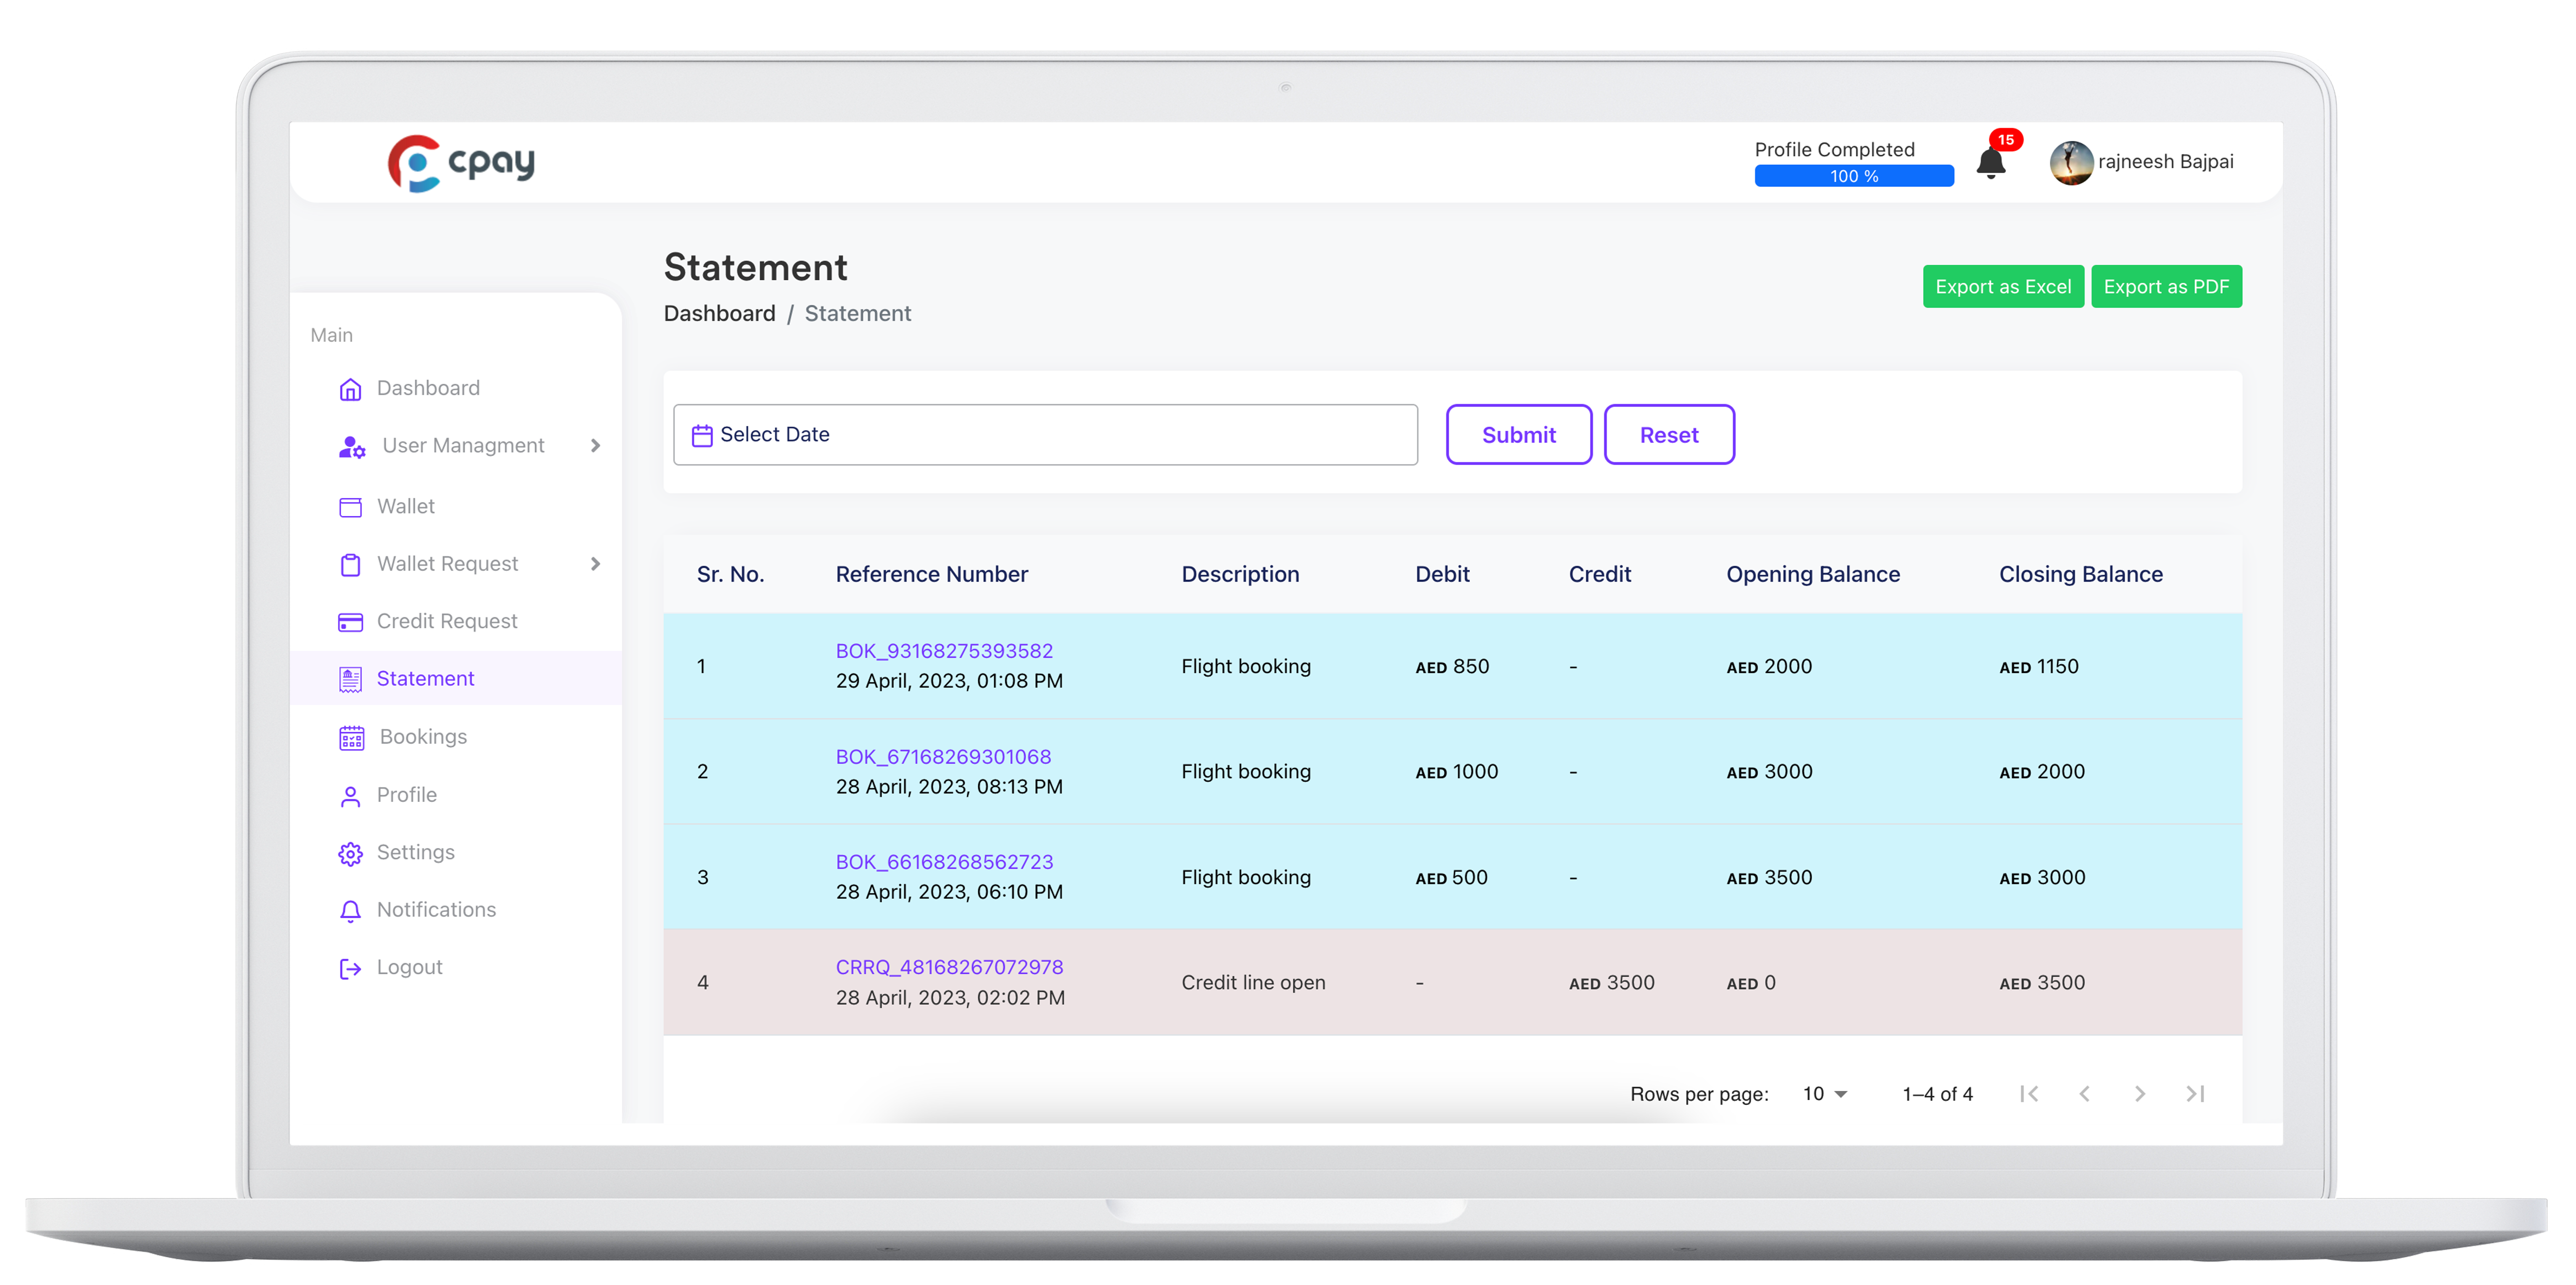The height and width of the screenshot is (1285, 2576).
Task: Click Export as Excel button
Action: [x=2003, y=286]
